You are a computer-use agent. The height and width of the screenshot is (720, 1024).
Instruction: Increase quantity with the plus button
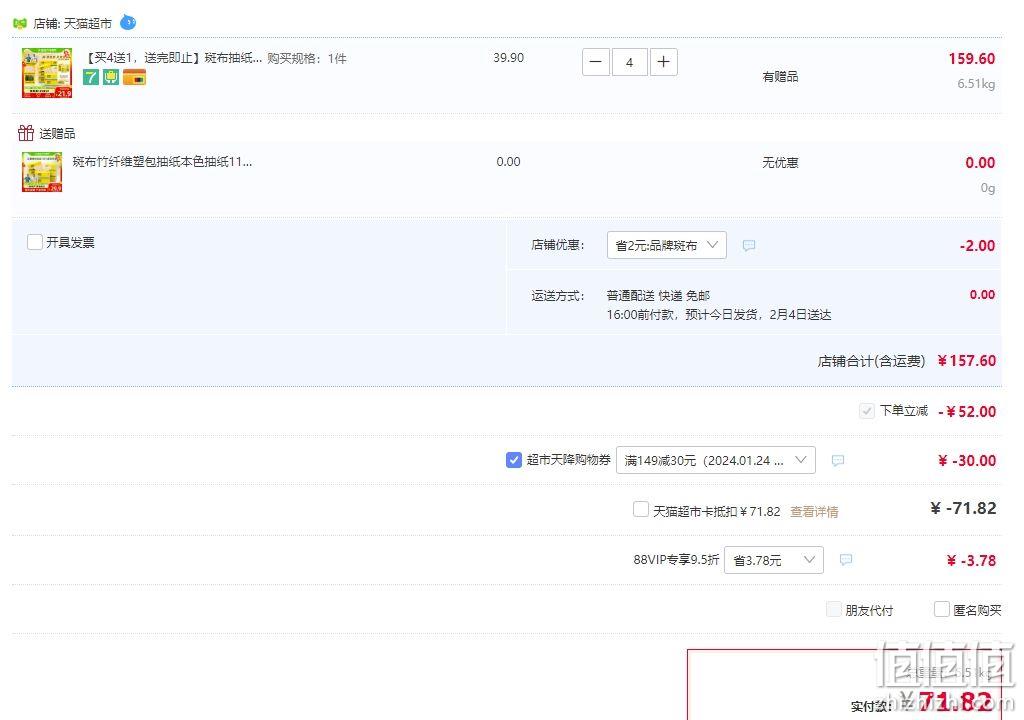click(664, 62)
